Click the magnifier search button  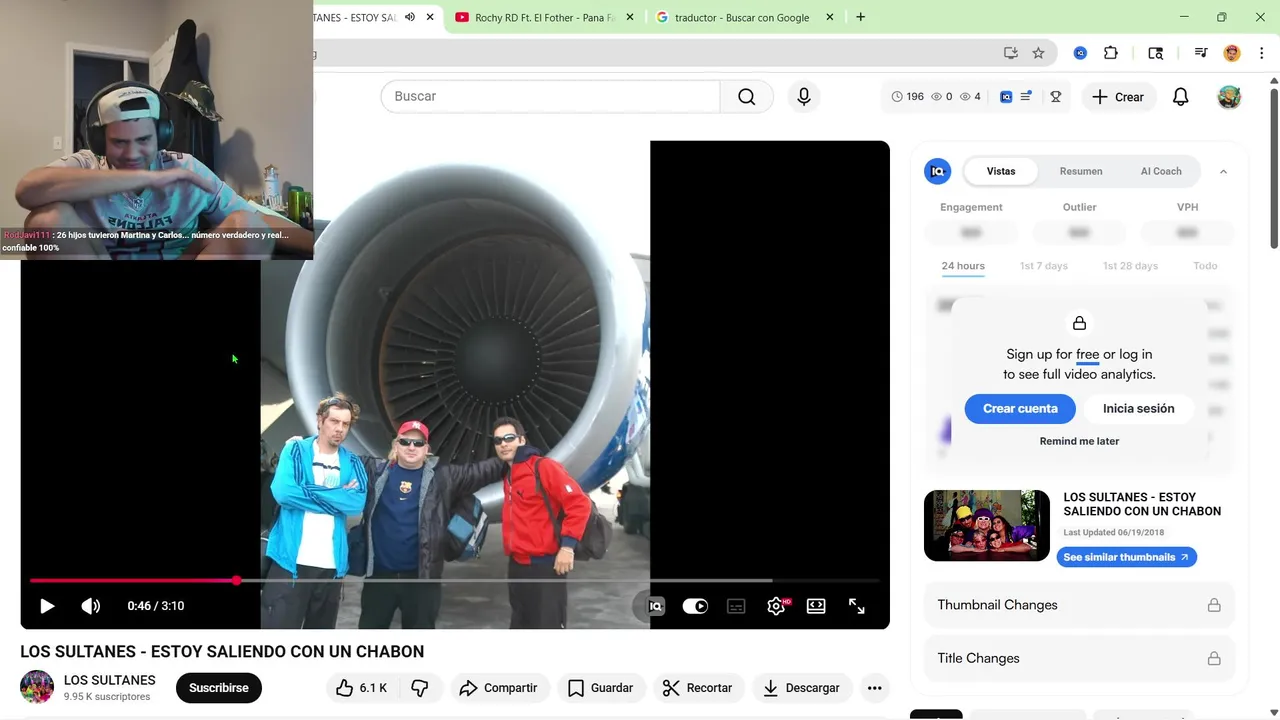click(747, 96)
